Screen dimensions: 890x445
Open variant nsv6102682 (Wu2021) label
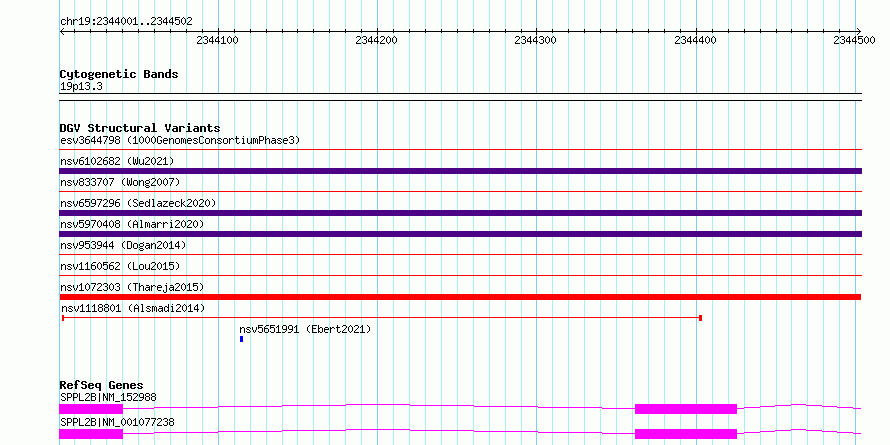(117, 161)
